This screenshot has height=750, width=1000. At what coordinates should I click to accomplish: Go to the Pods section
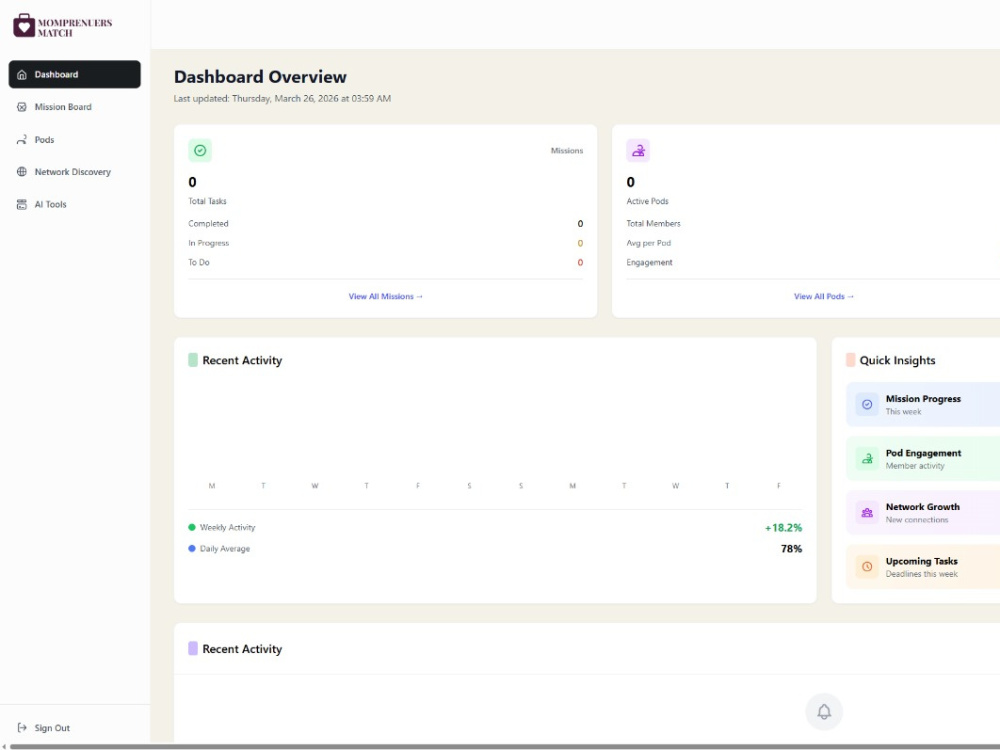(75, 140)
